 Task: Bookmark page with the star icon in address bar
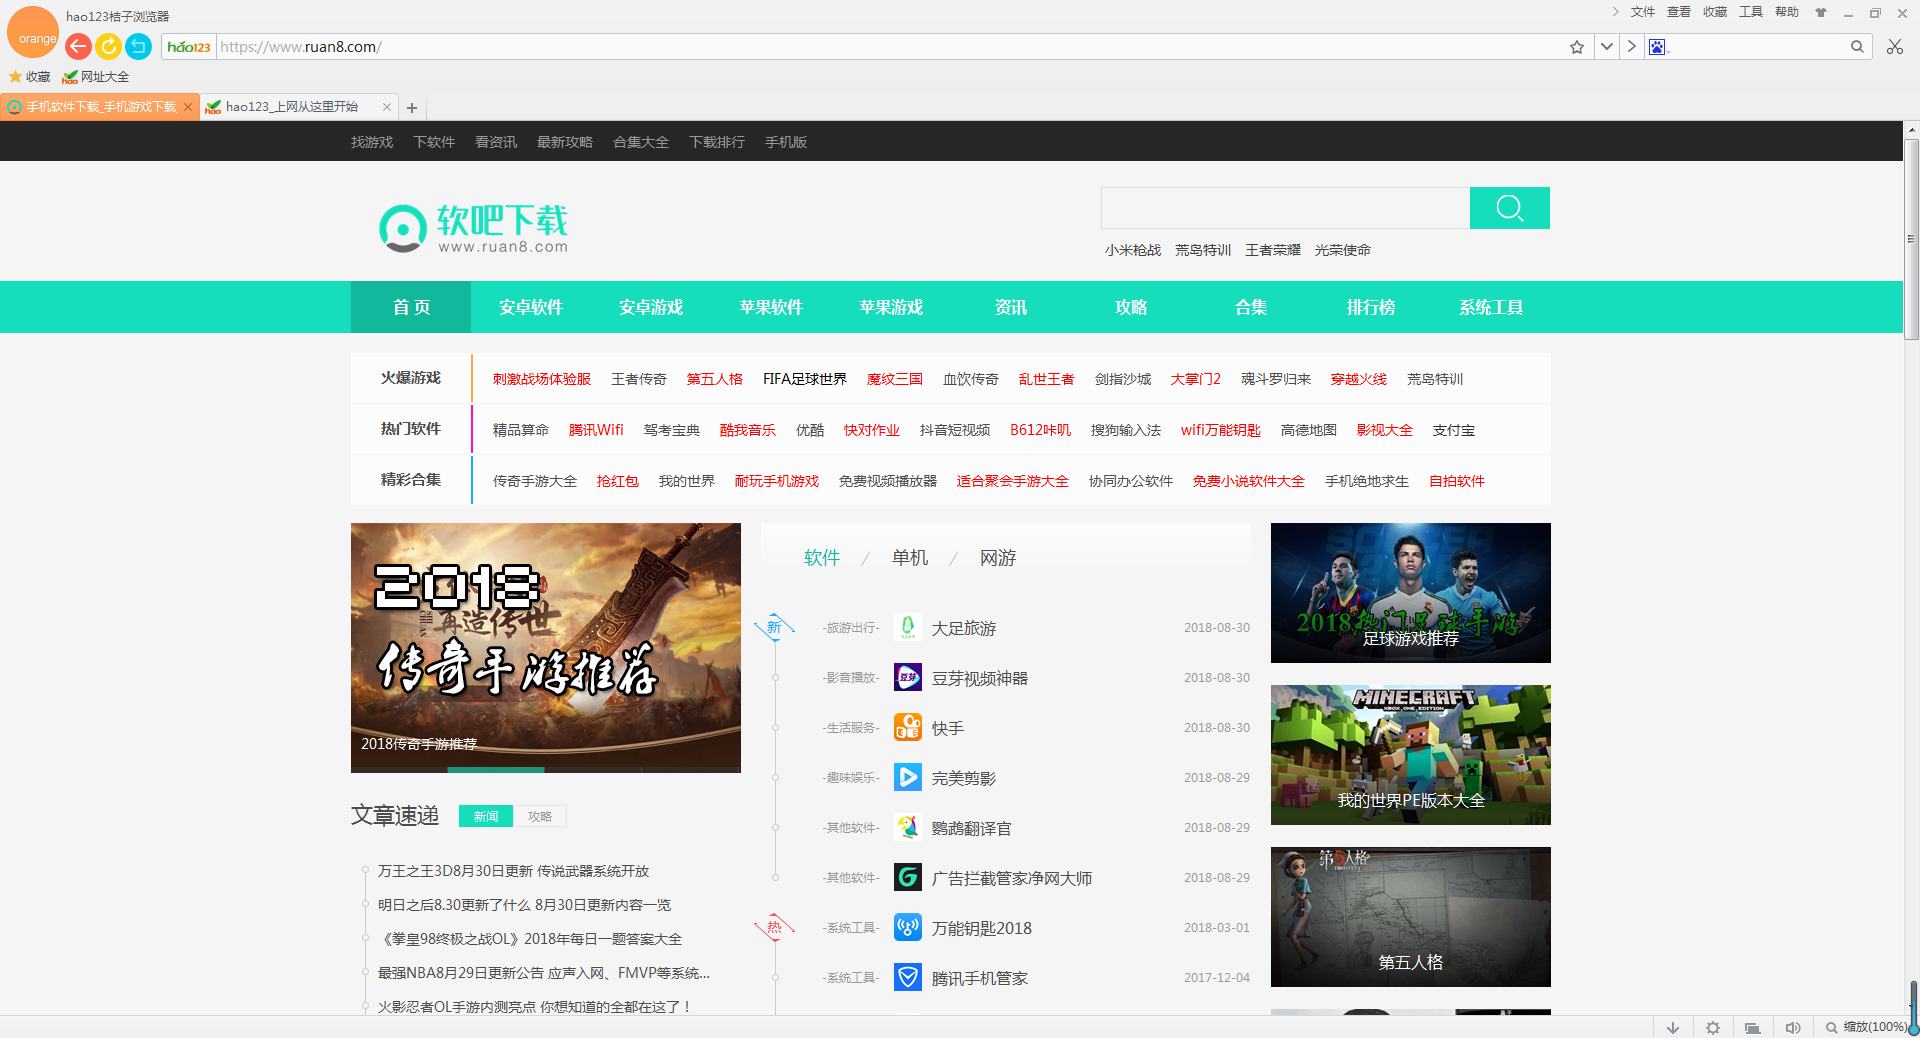pyautogui.click(x=1577, y=47)
